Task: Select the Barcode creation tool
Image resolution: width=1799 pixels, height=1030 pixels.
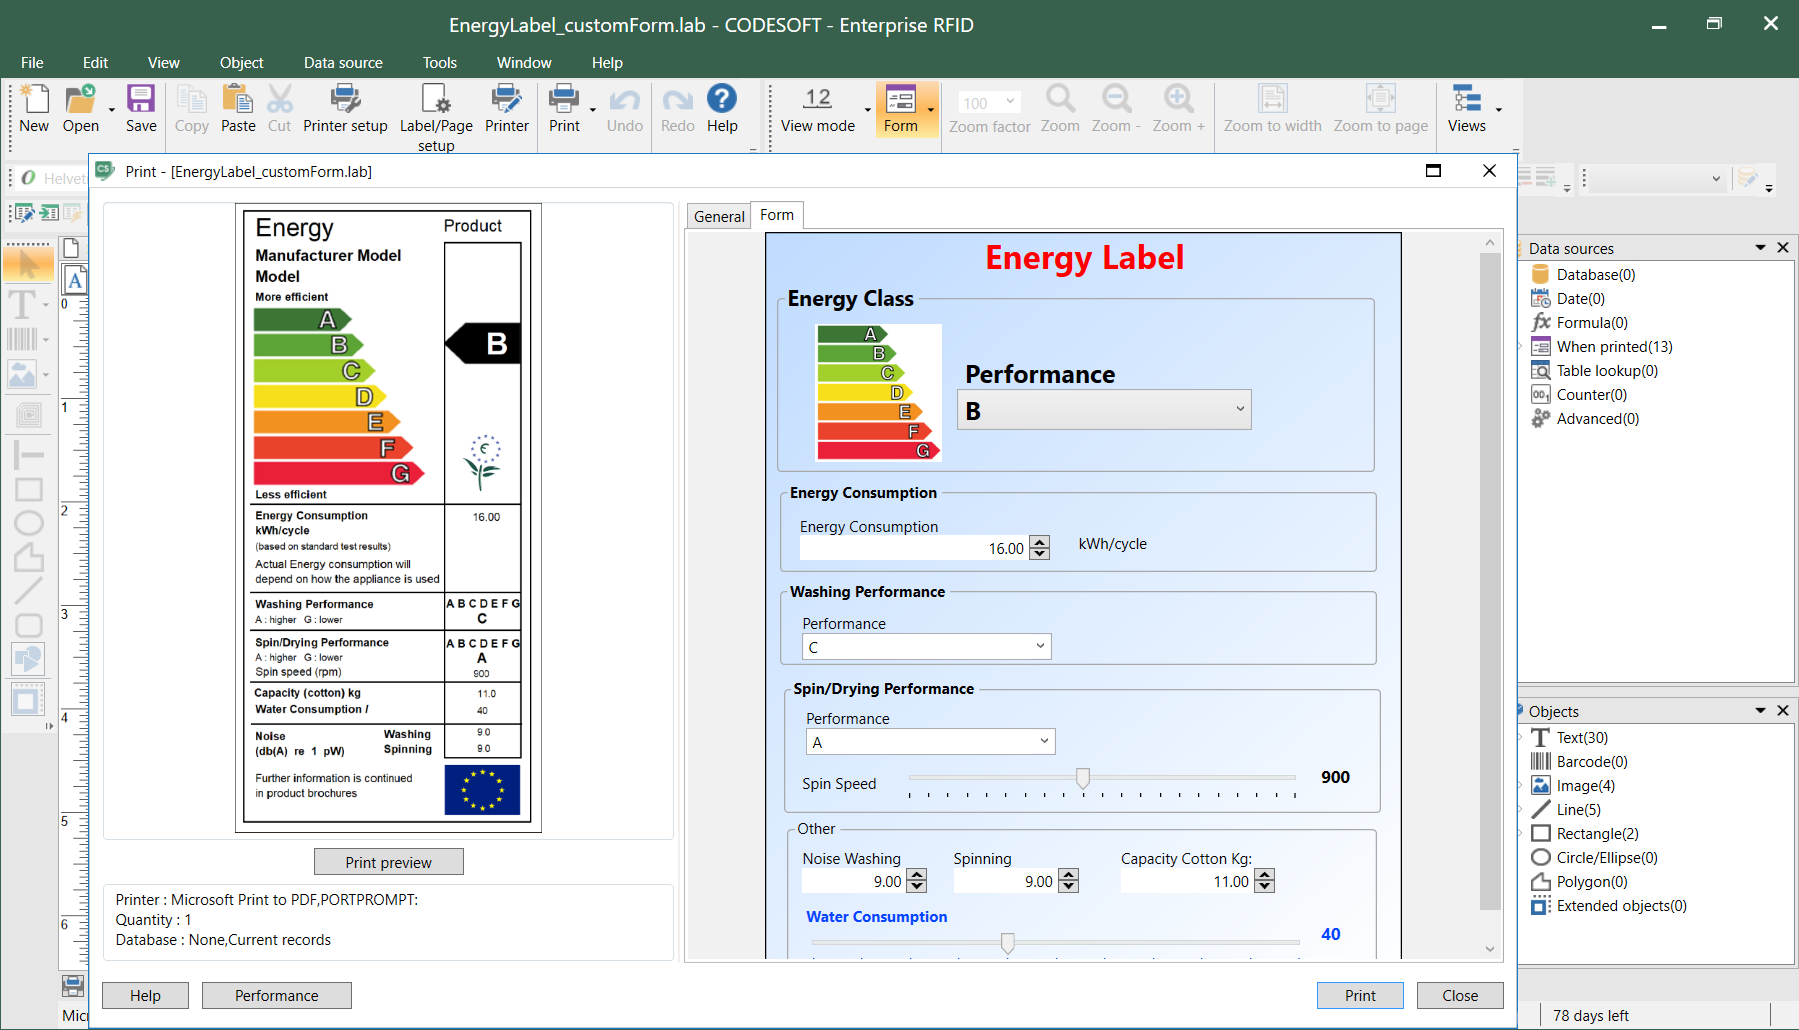Action: pos(20,340)
